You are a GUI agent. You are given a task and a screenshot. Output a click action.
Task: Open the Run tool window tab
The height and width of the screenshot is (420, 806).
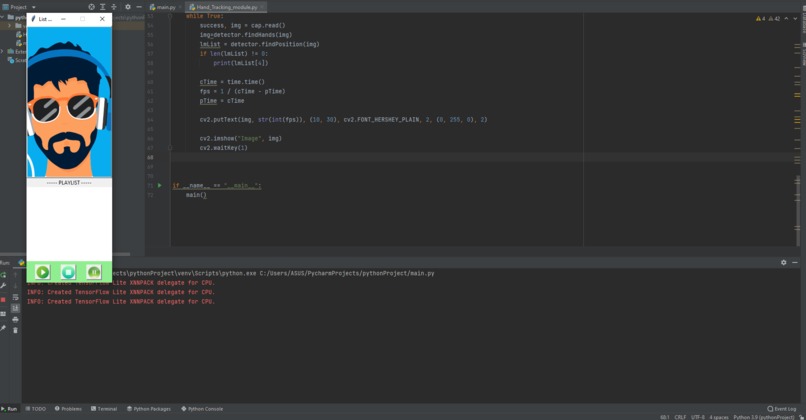pos(9,409)
